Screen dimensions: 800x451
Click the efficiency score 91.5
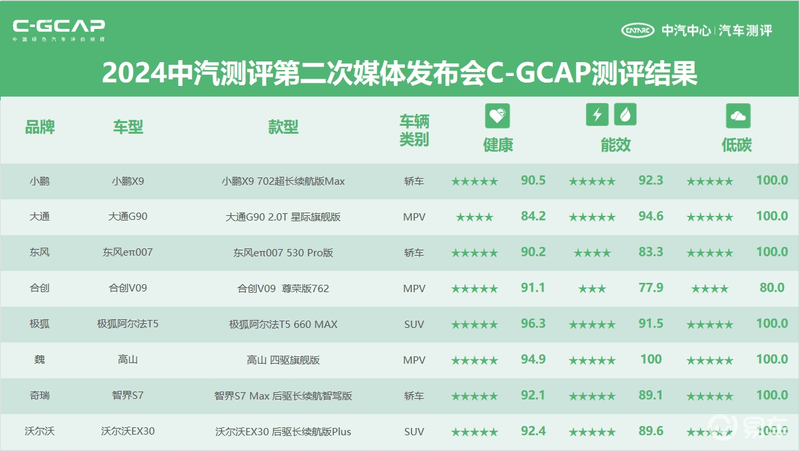click(x=651, y=323)
